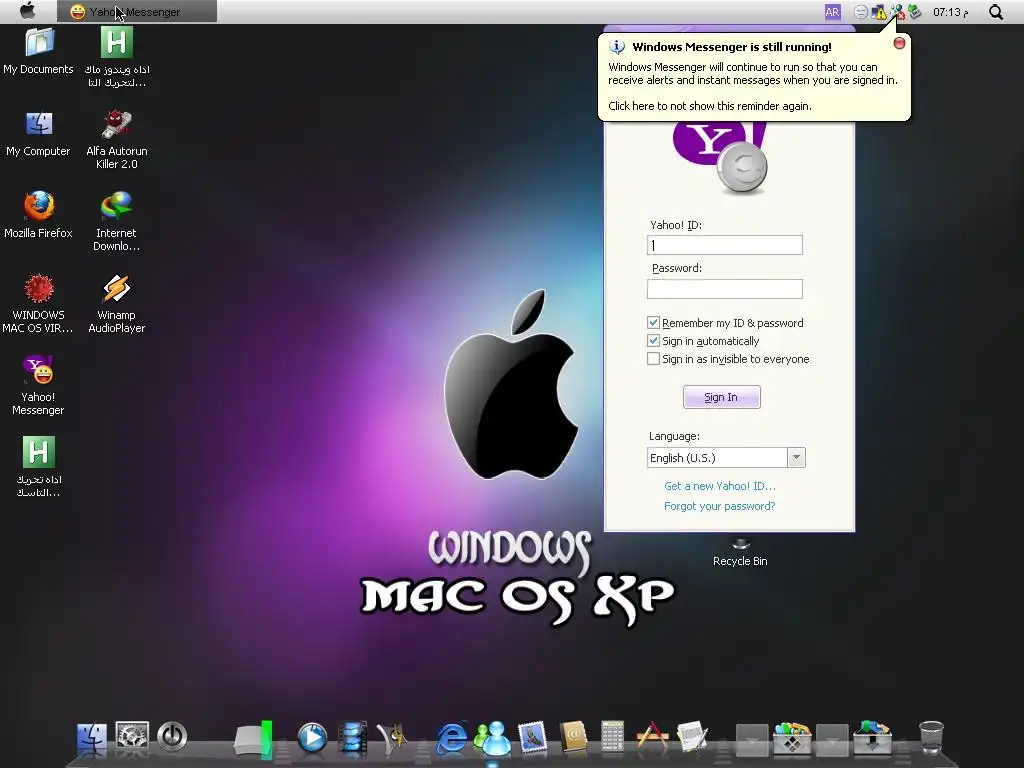Click the Sign In button
The image size is (1024, 768).
tap(722, 397)
